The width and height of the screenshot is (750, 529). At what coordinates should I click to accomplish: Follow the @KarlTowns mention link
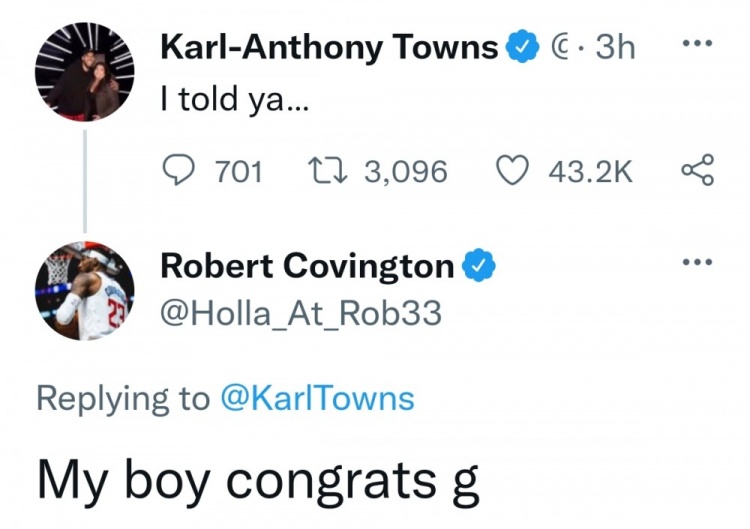click(x=317, y=398)
